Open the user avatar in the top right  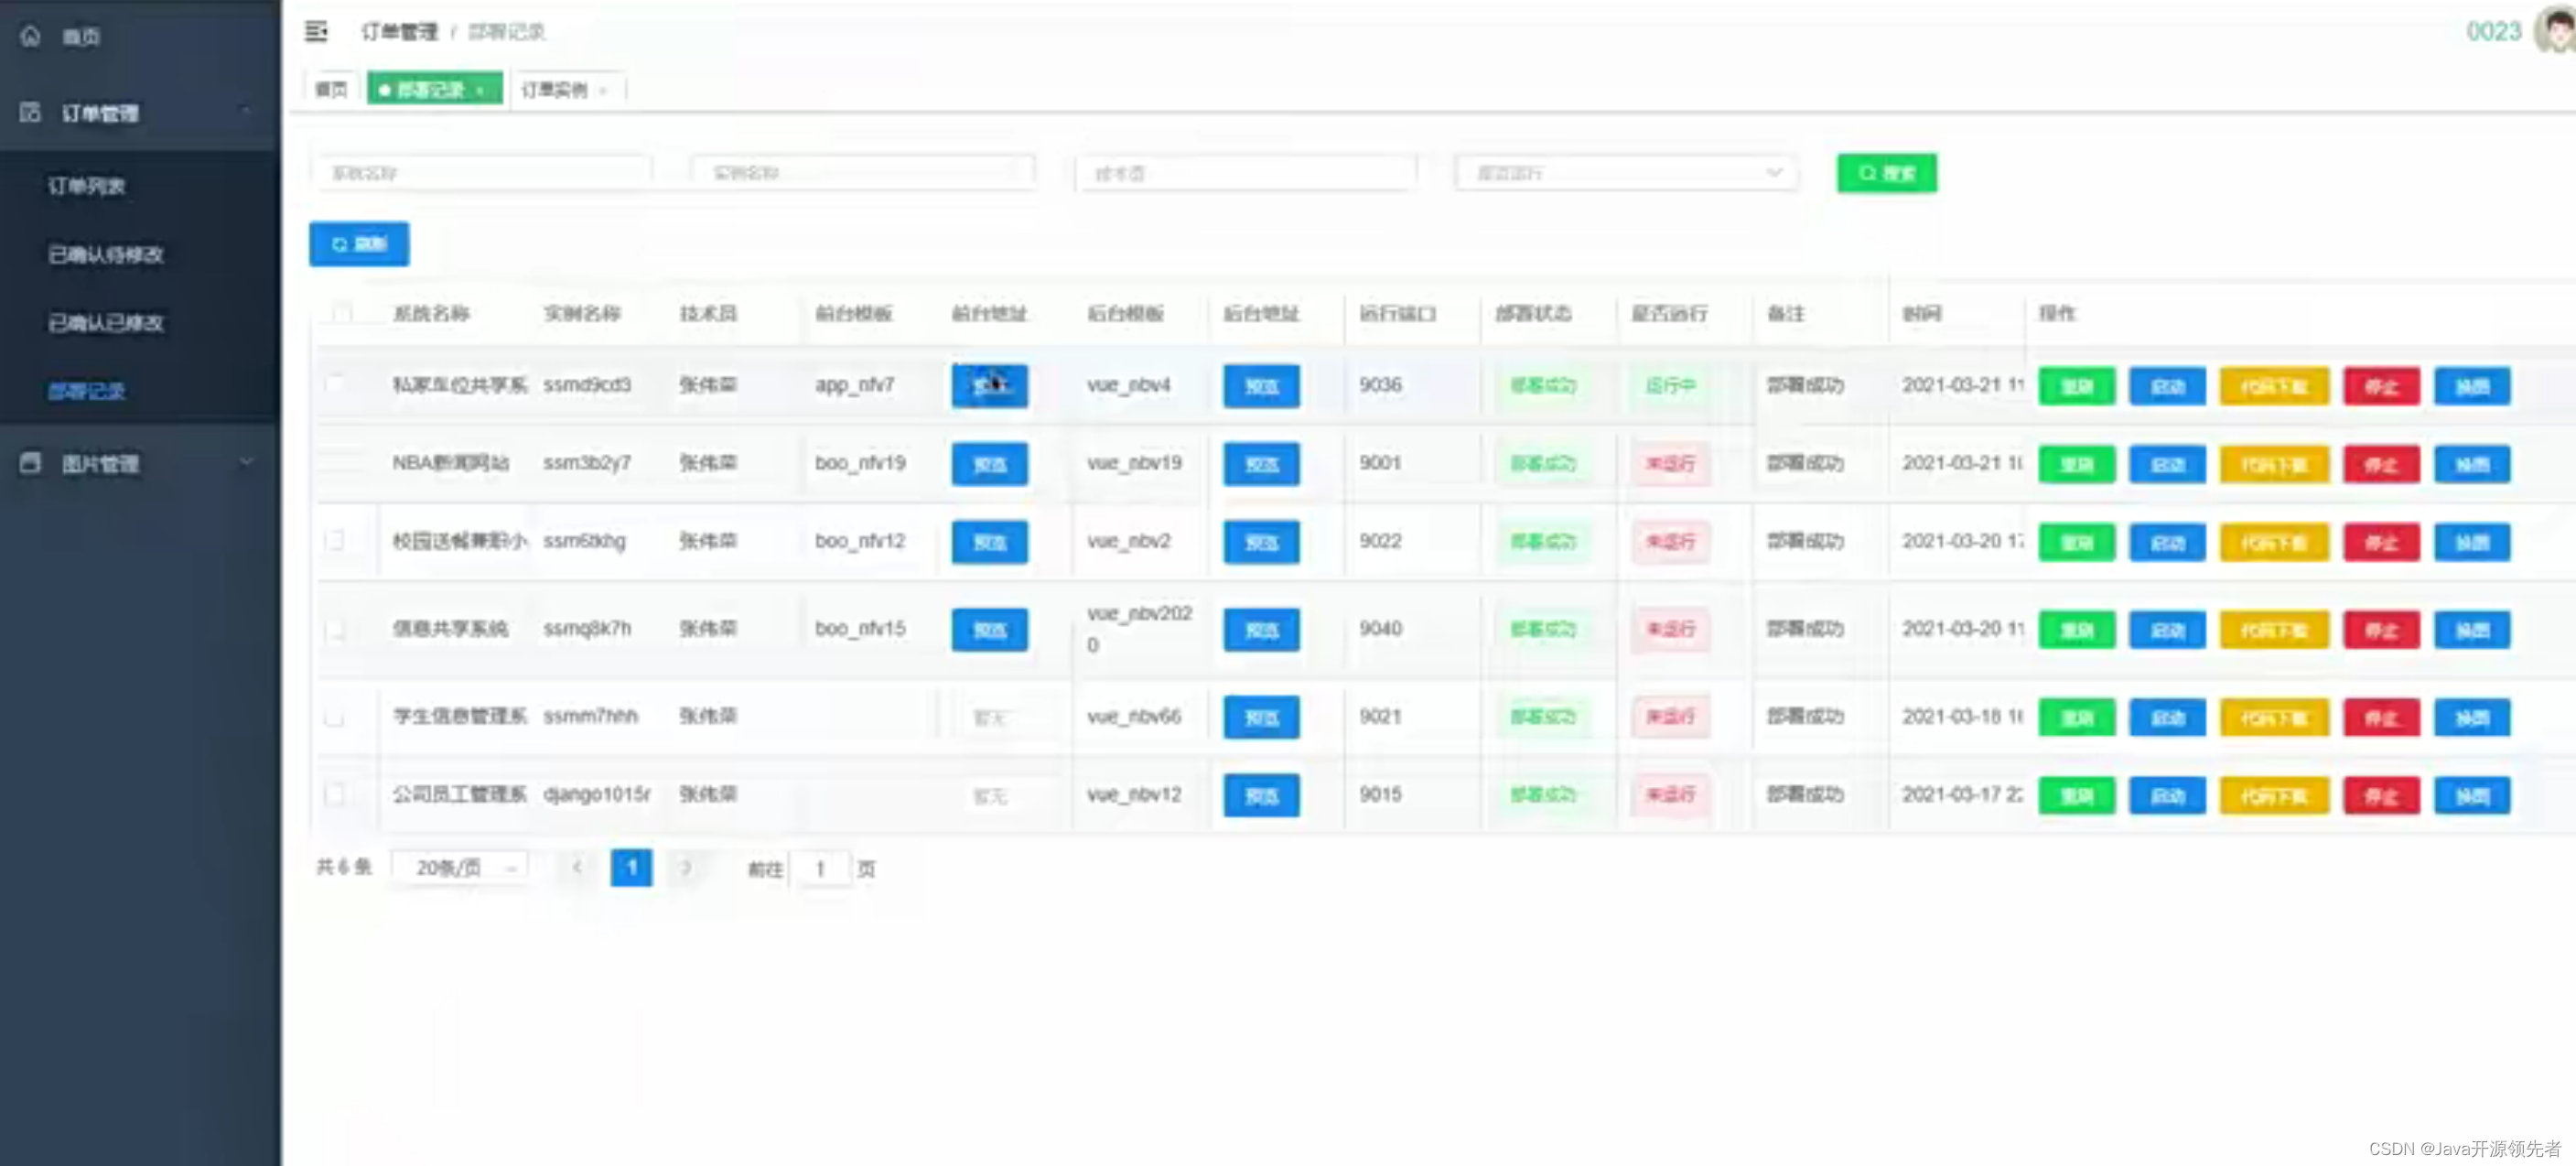[x=2554, y=30]
